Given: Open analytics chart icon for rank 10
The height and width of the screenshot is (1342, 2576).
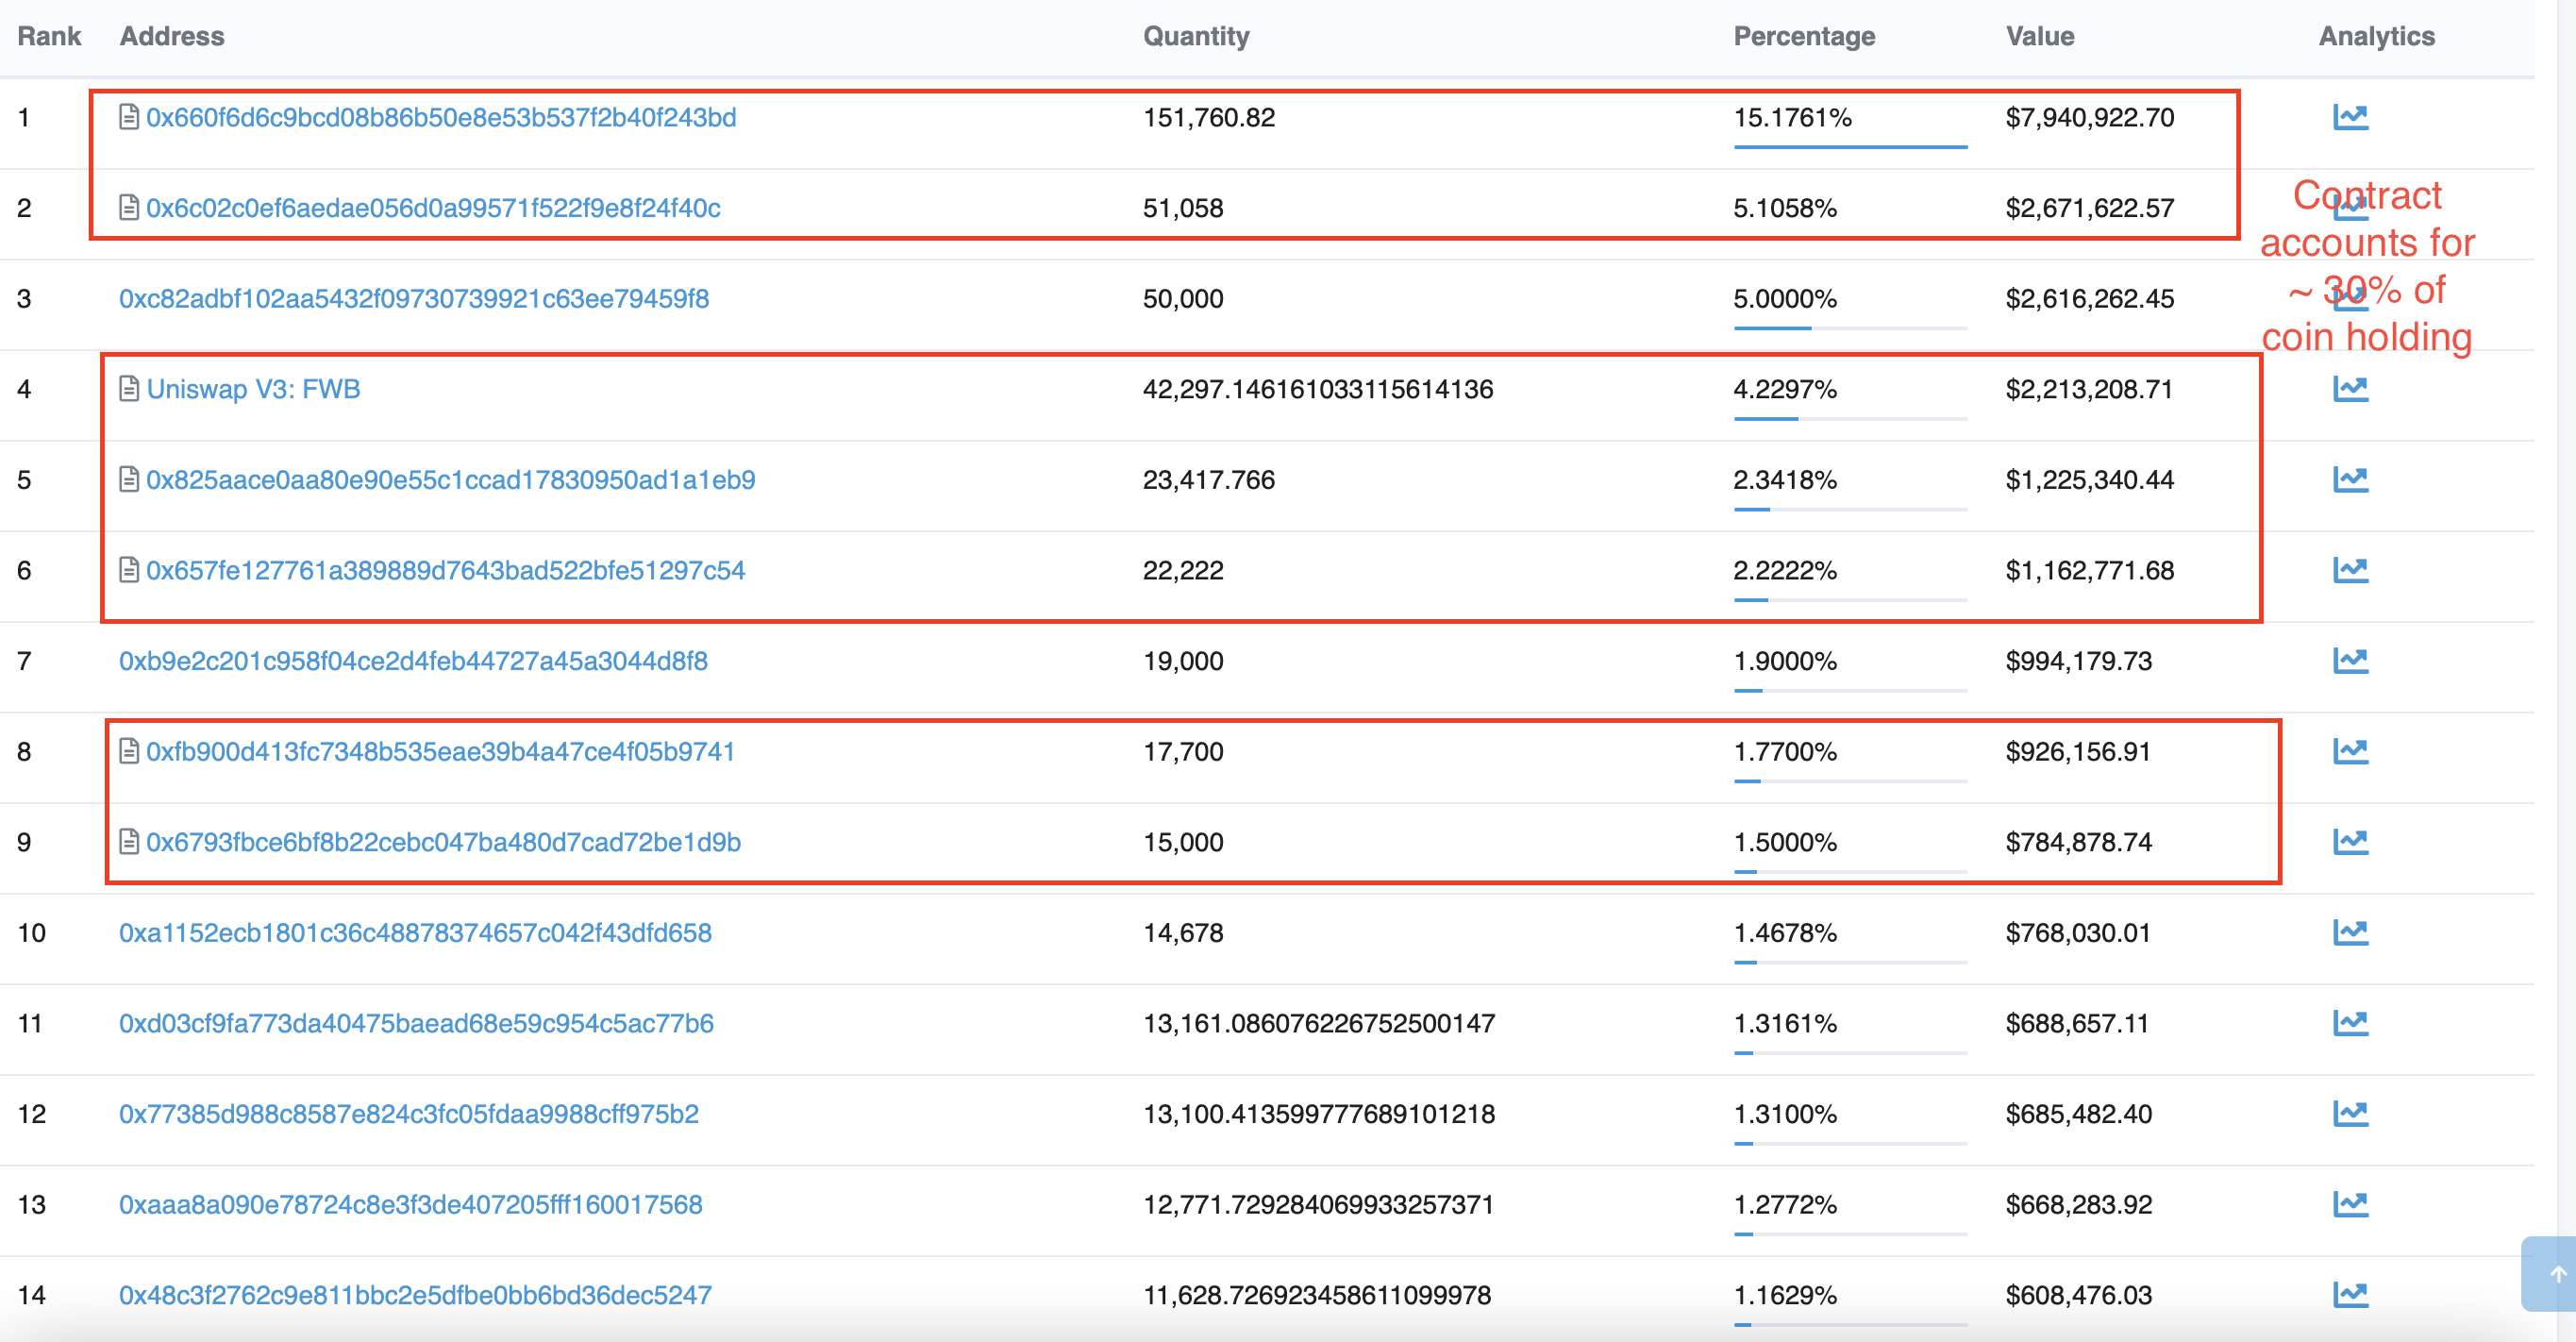Looking at the screenshot, I should (x=2350, y=933).
